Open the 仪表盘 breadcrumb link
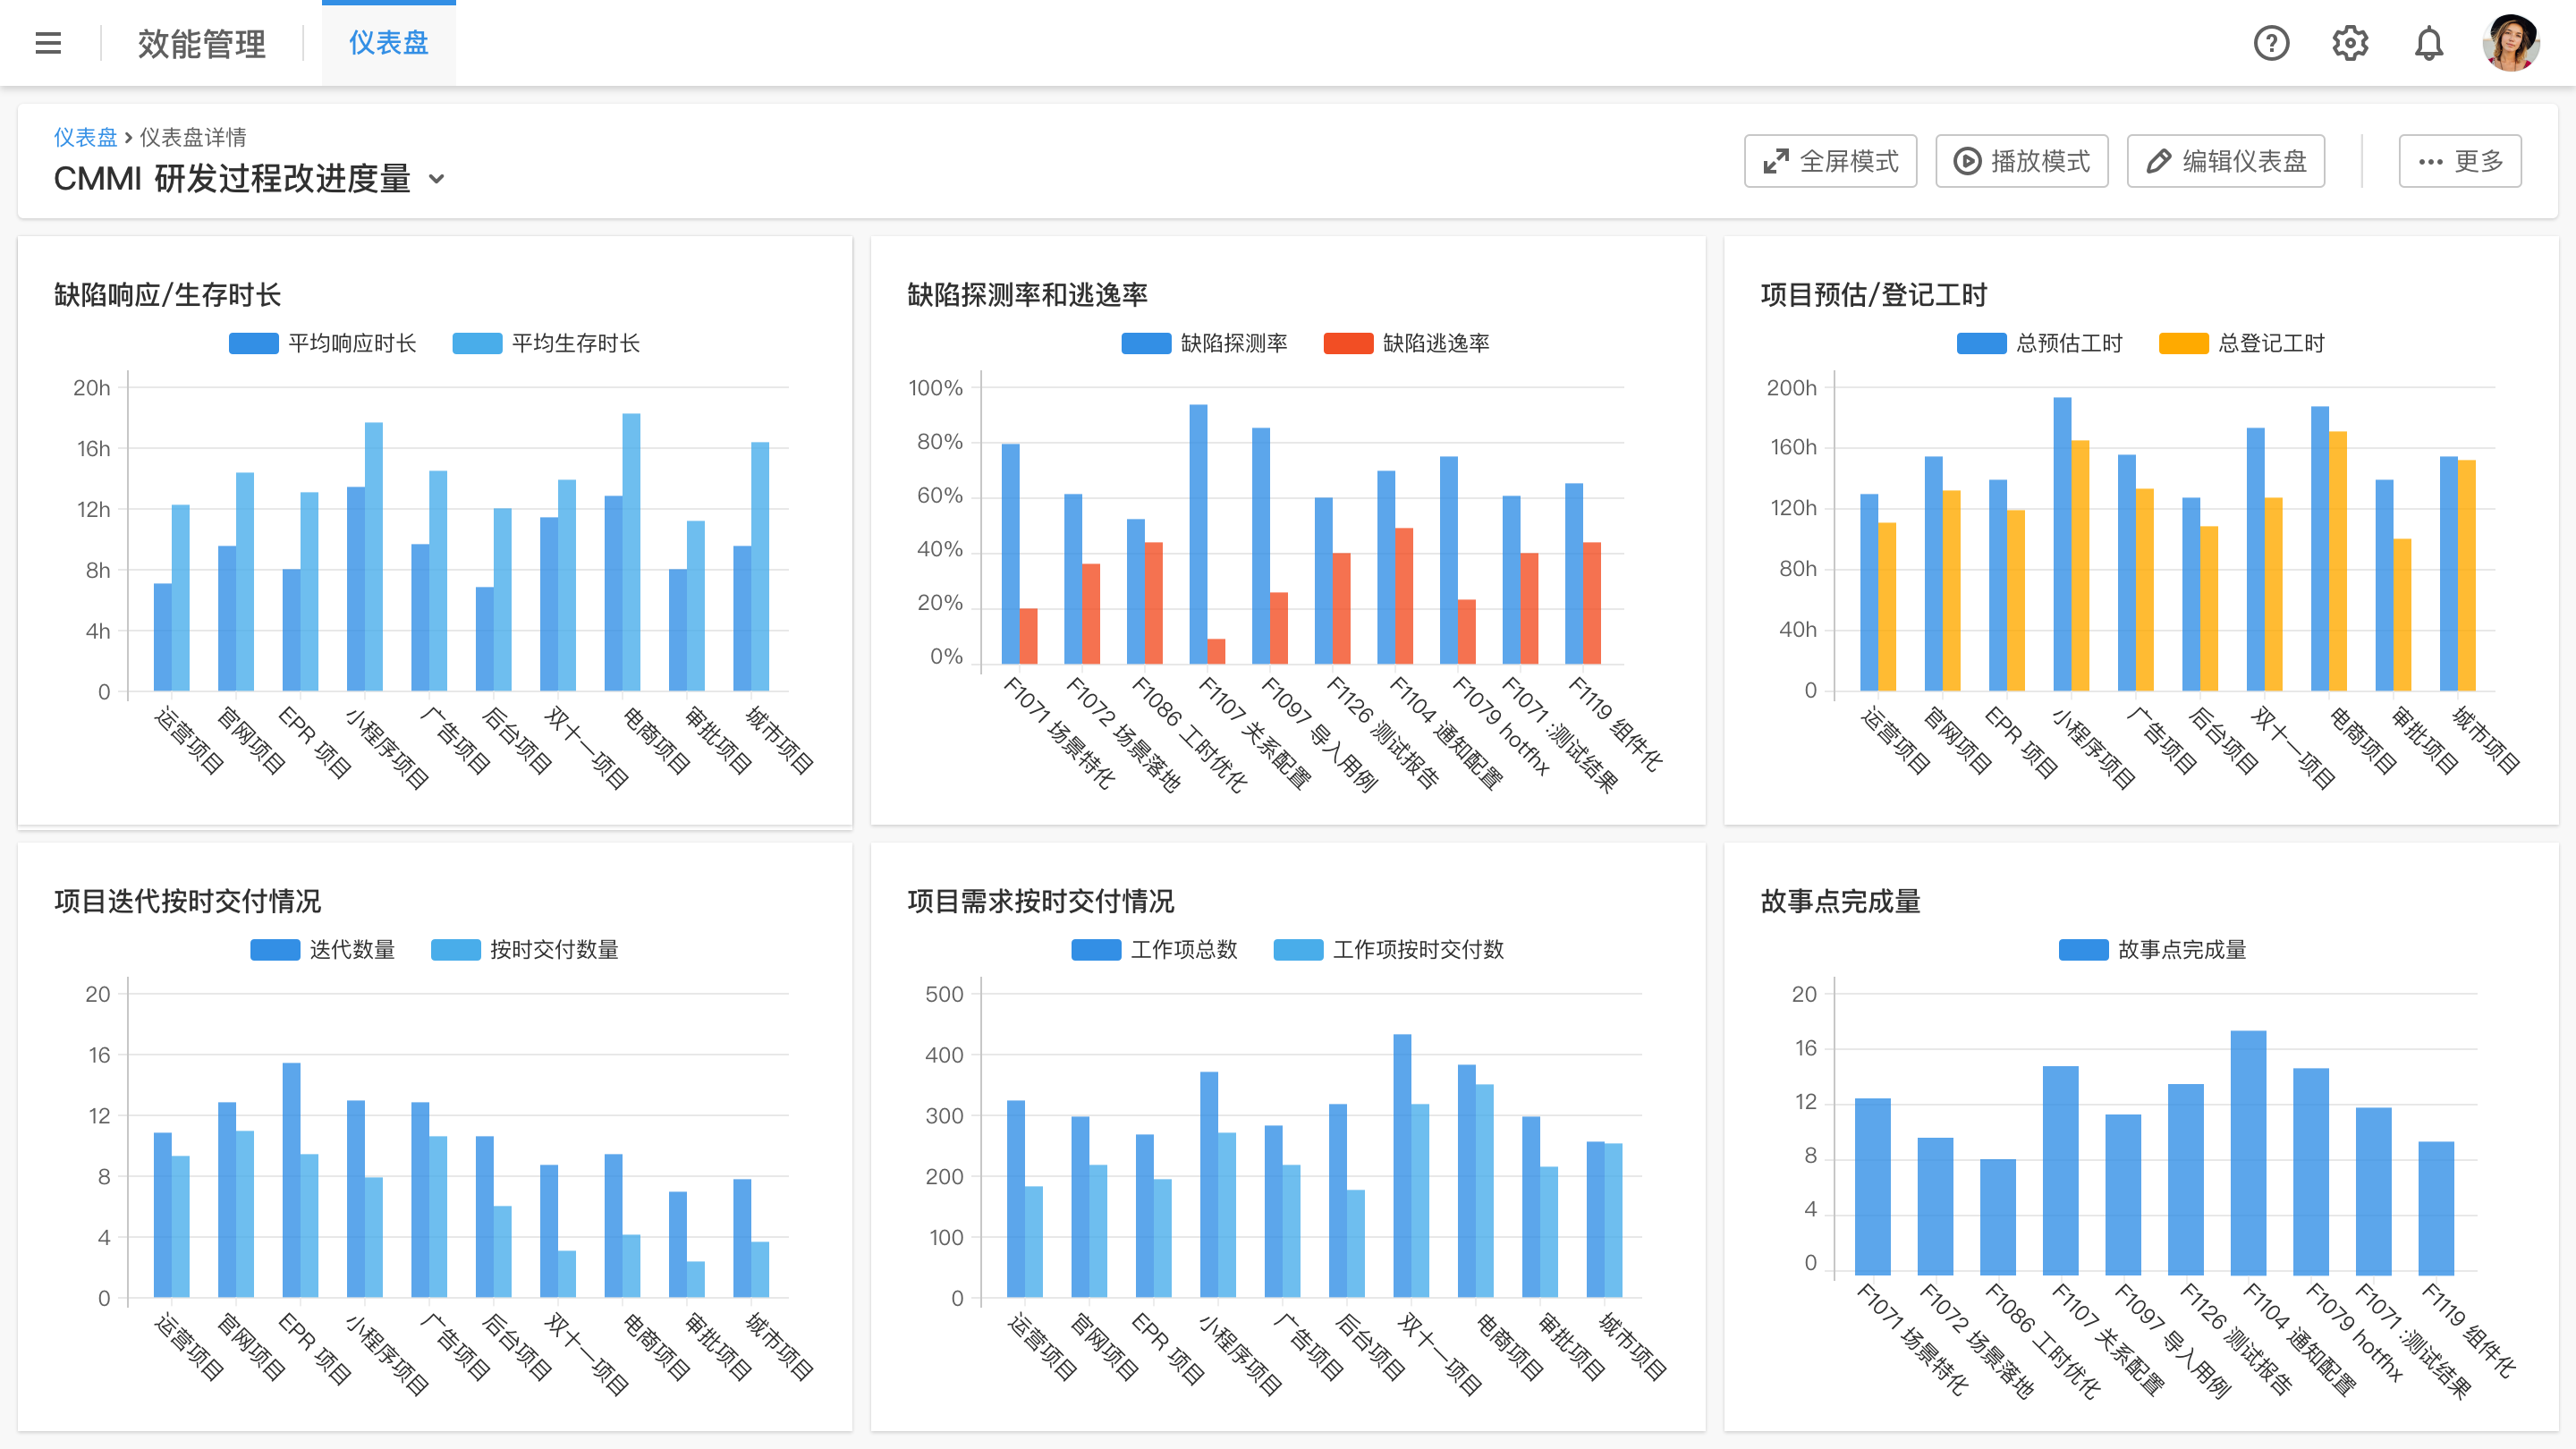2576x1449 pixels. pos(86,137)
